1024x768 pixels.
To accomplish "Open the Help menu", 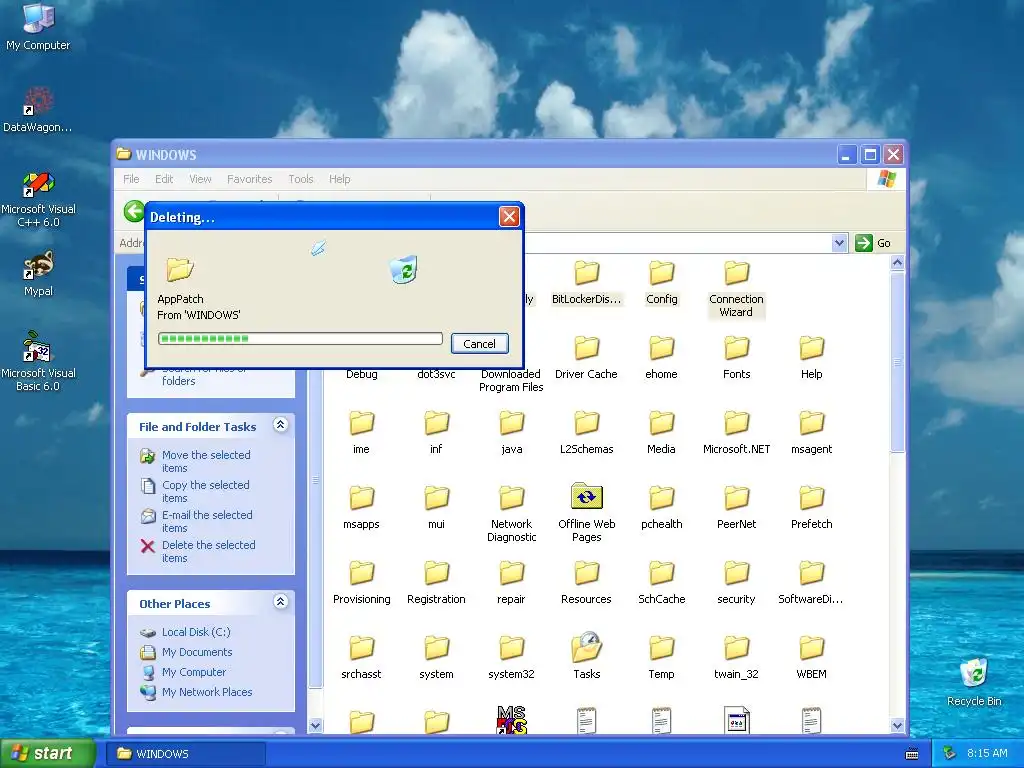I will (340, 179).
